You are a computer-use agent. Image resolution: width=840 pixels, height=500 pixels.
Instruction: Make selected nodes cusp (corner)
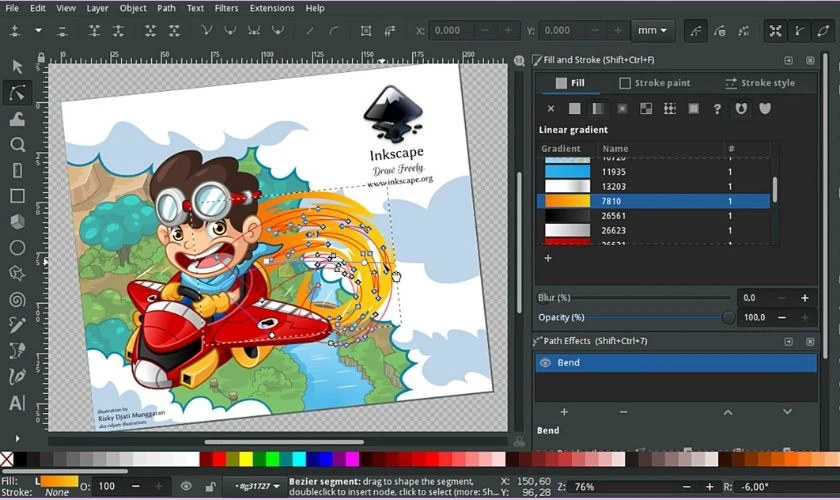pos(206,31)
